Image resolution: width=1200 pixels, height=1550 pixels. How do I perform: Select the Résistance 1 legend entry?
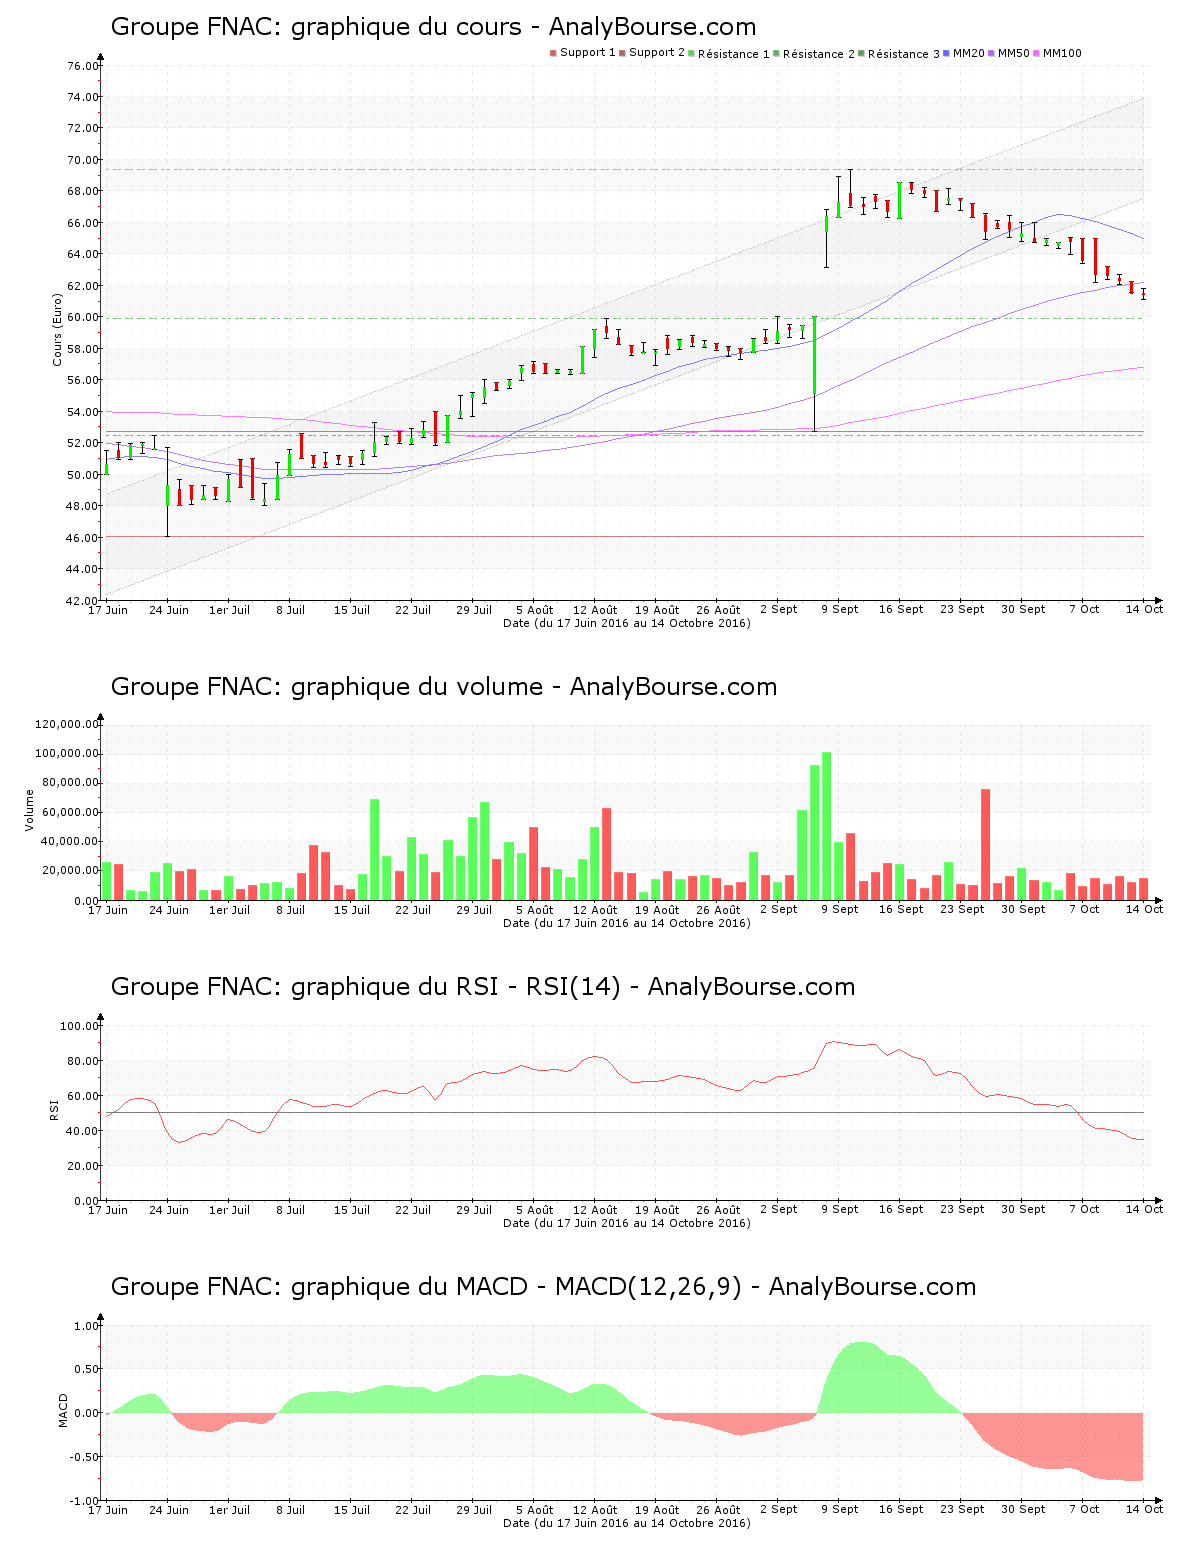pyautogui.click(x=729, y=53)
